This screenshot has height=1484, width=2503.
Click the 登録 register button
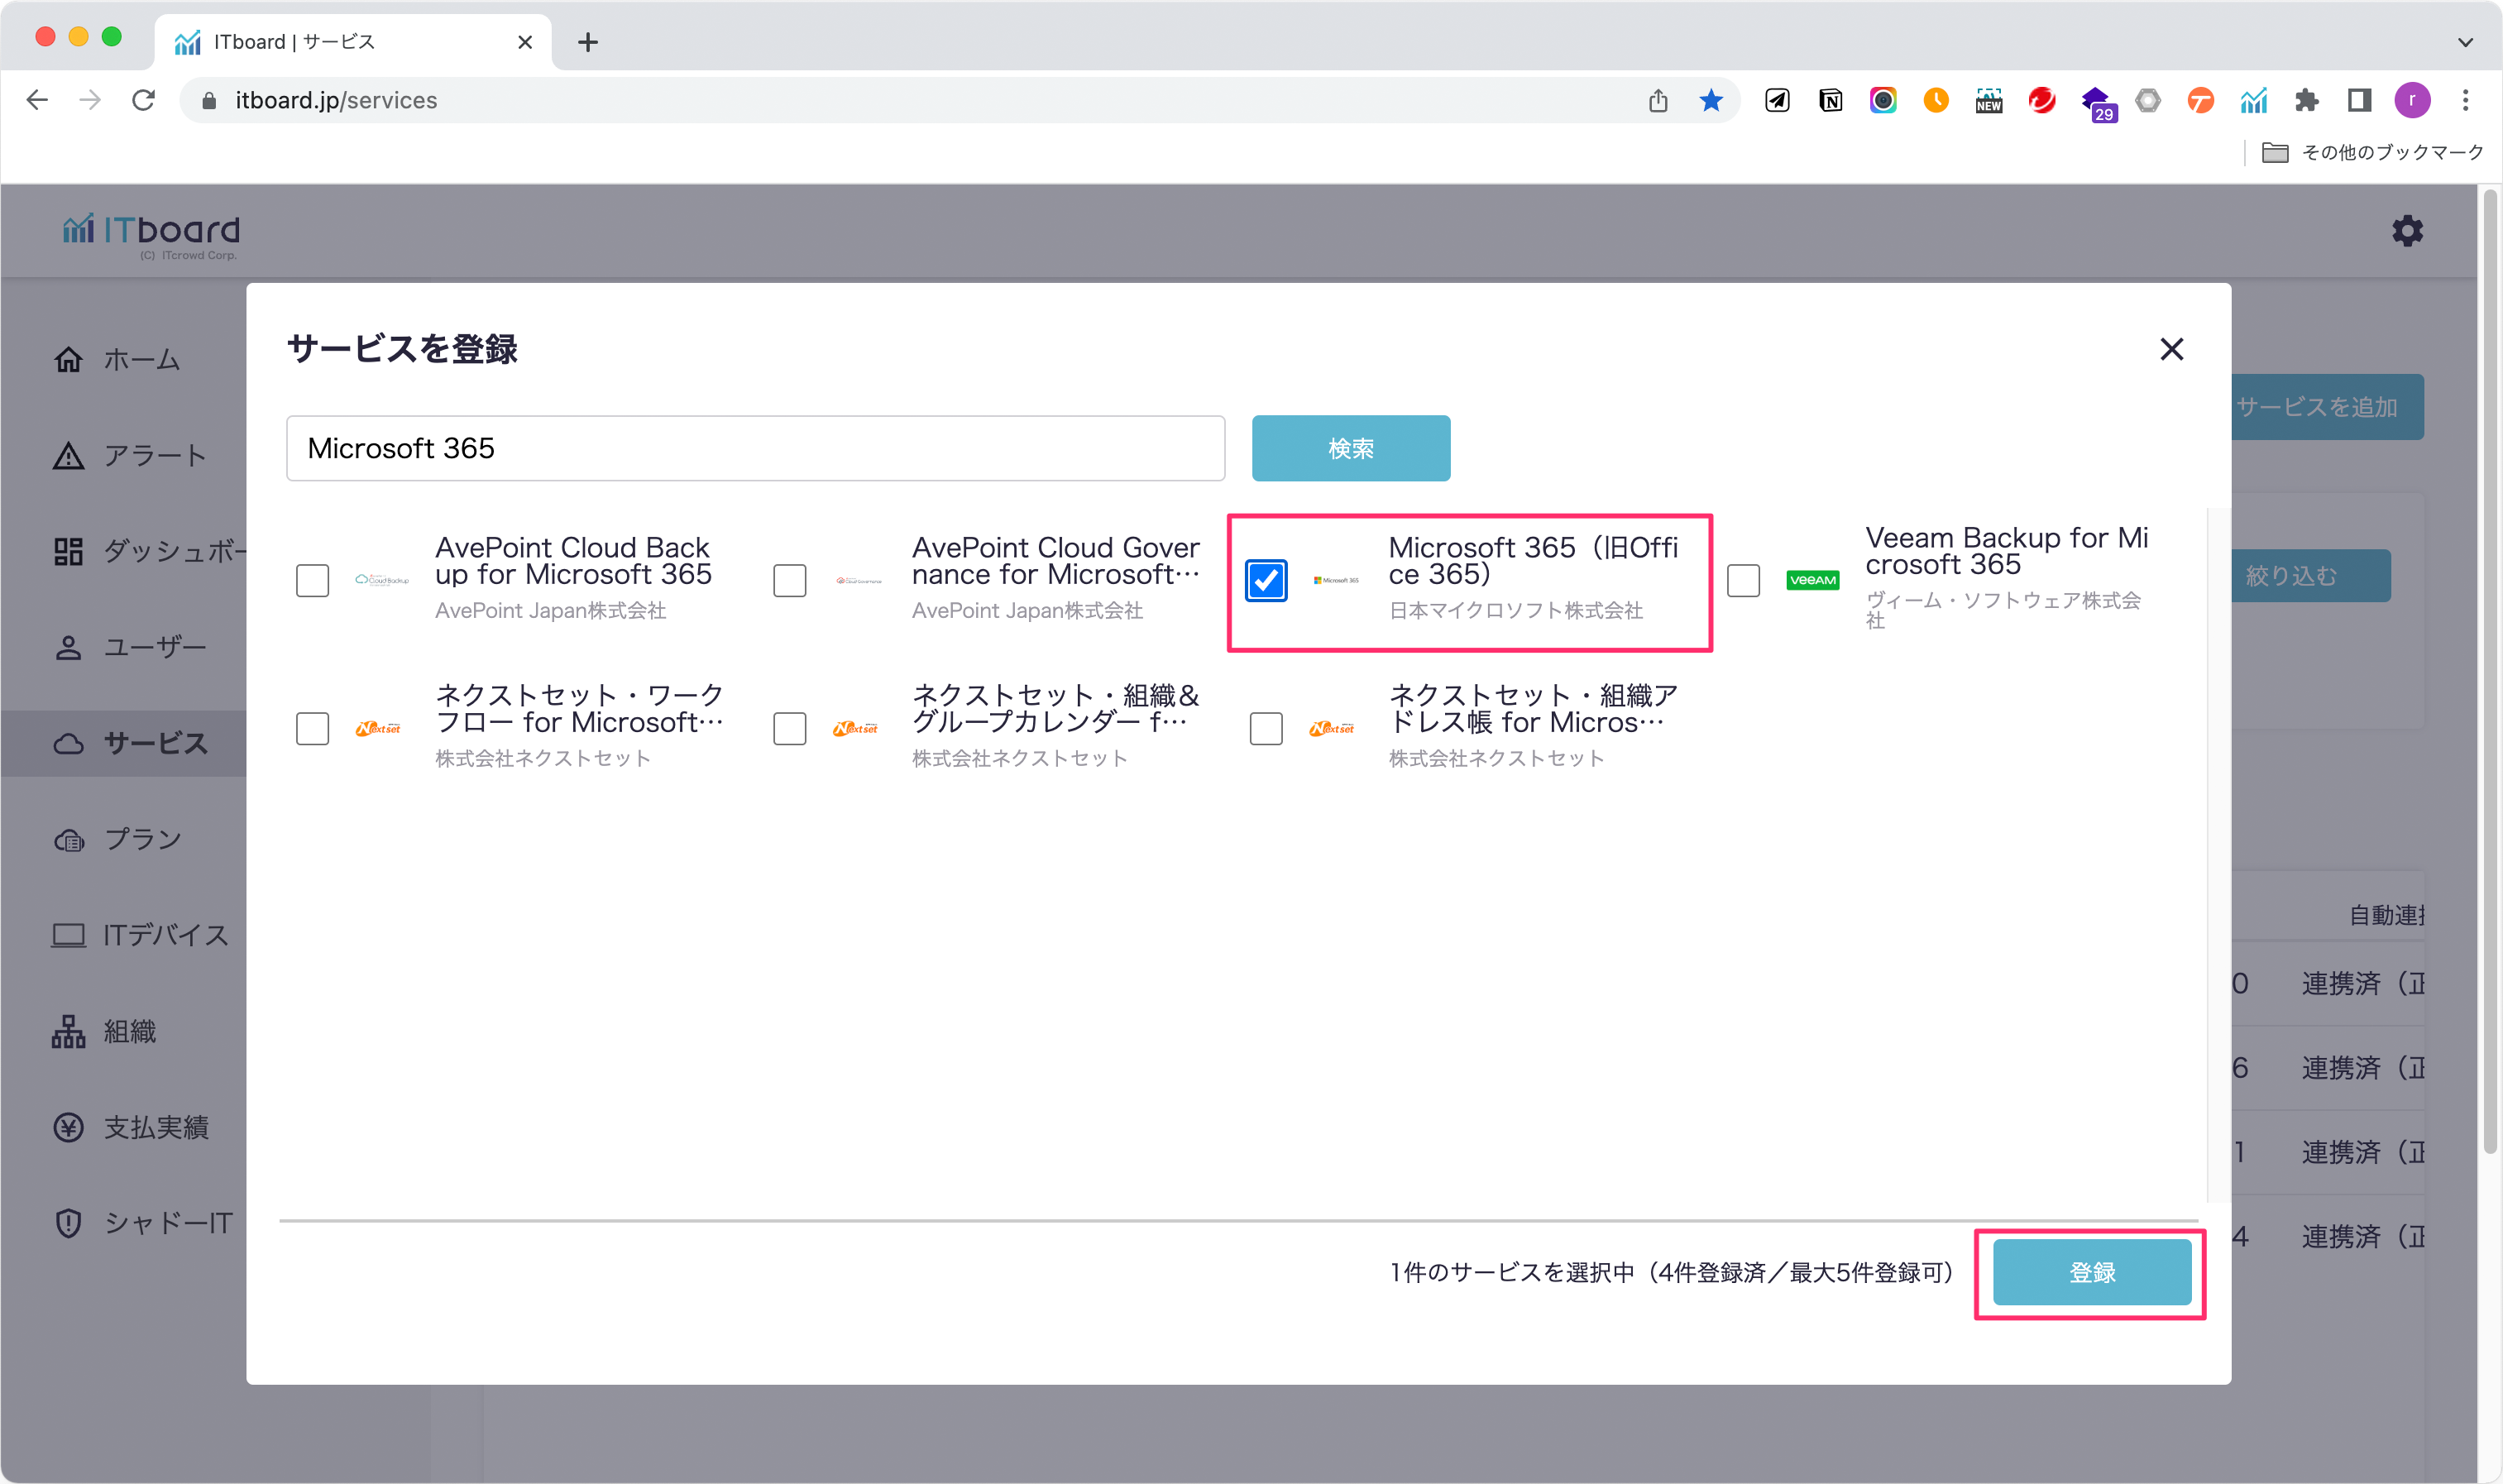(2091, 1272)
